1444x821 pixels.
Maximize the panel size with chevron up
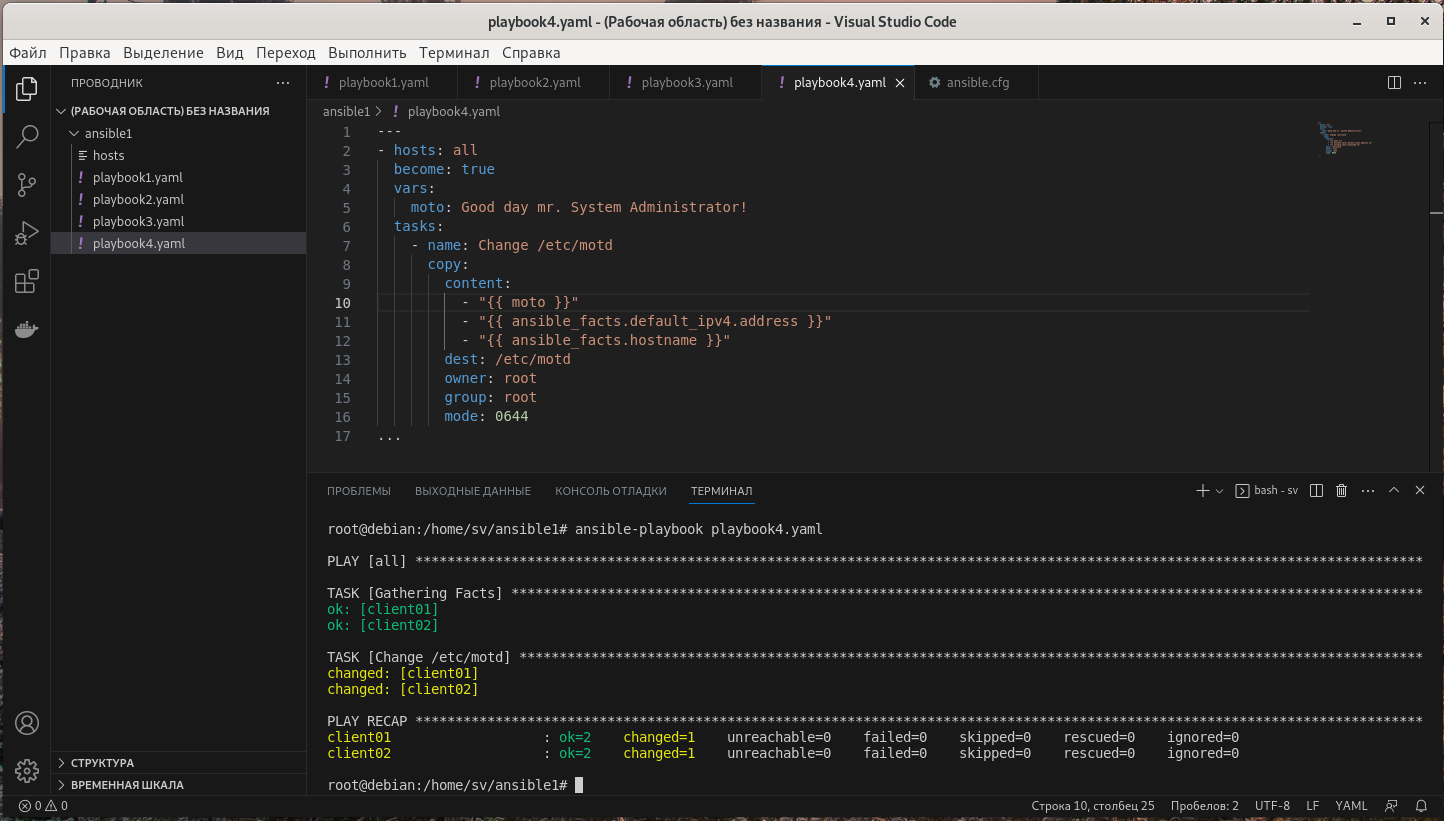click(x=1394, y=491)
